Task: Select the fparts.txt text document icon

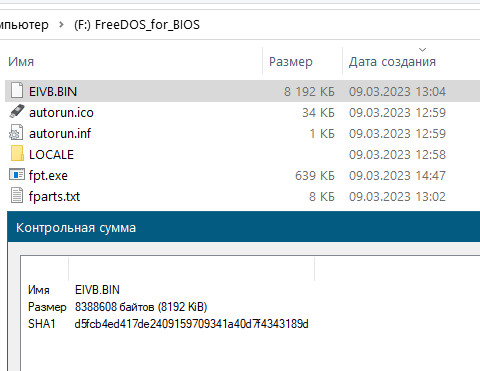Action: 17,196
